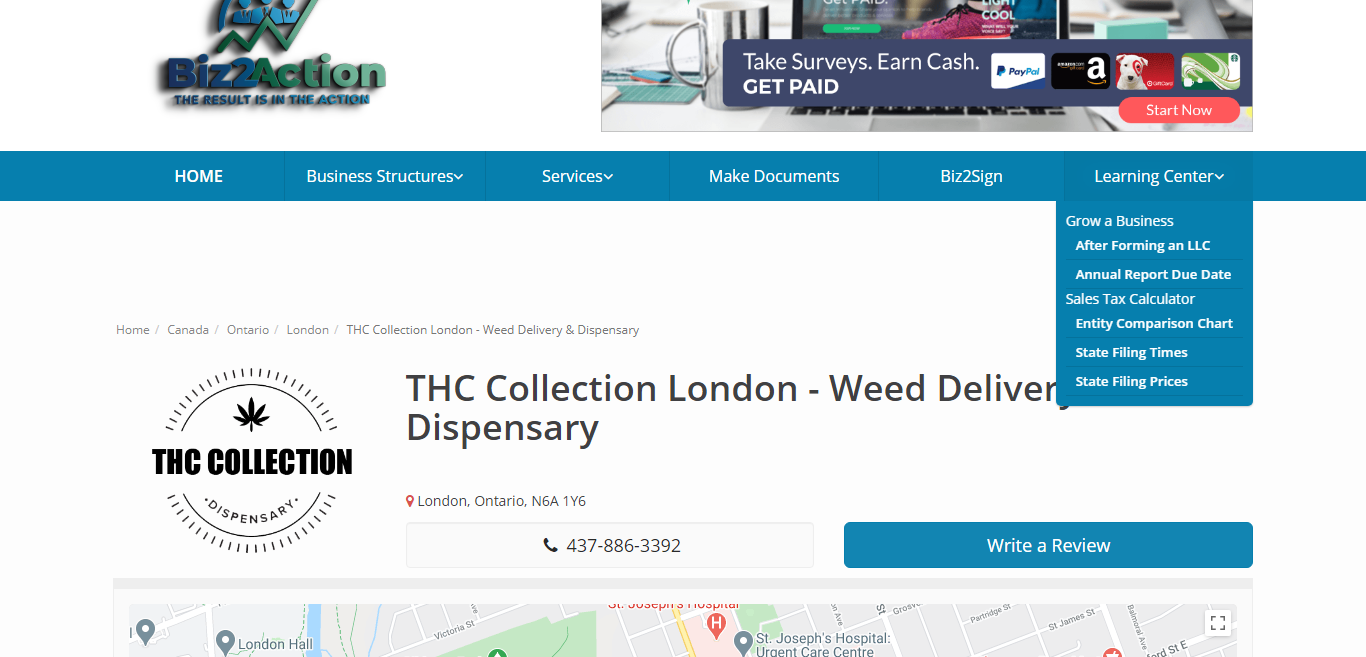This screenshot has width=1366, height=657.
Task: Open the Services dropdown menu
Action: pos(577,176)
